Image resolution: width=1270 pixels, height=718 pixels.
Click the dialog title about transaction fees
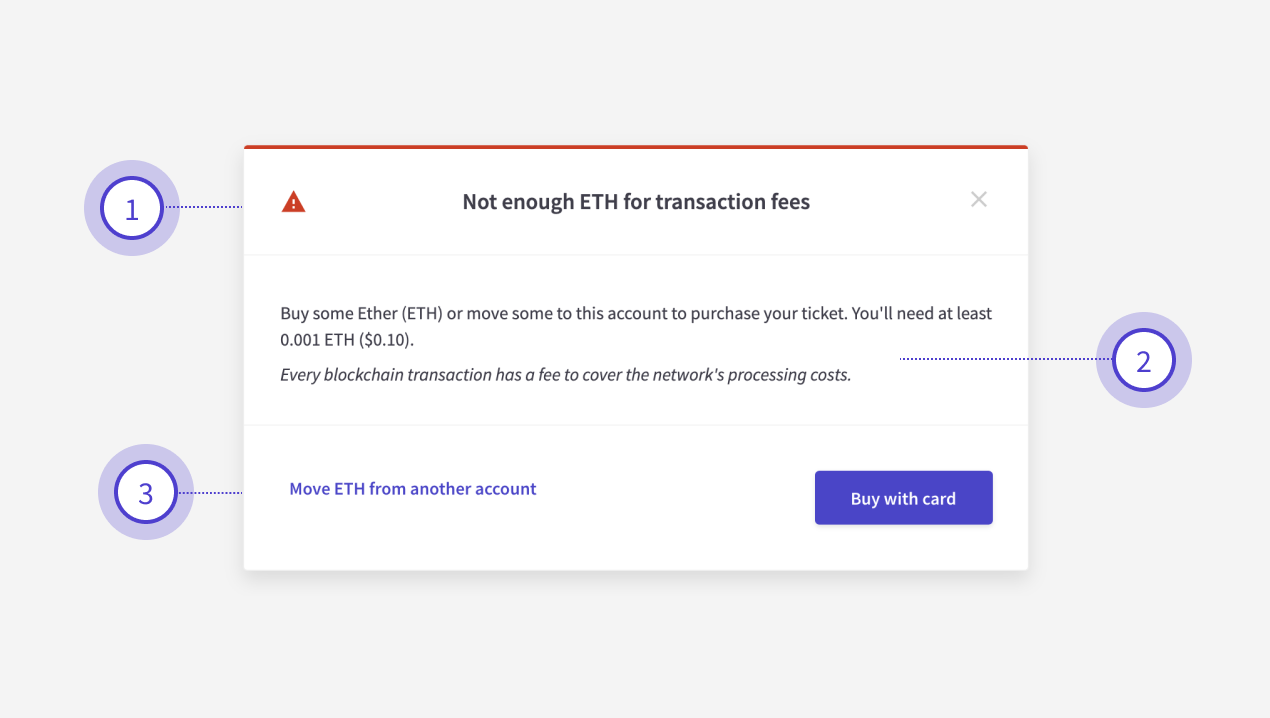[x=636, y=202]
